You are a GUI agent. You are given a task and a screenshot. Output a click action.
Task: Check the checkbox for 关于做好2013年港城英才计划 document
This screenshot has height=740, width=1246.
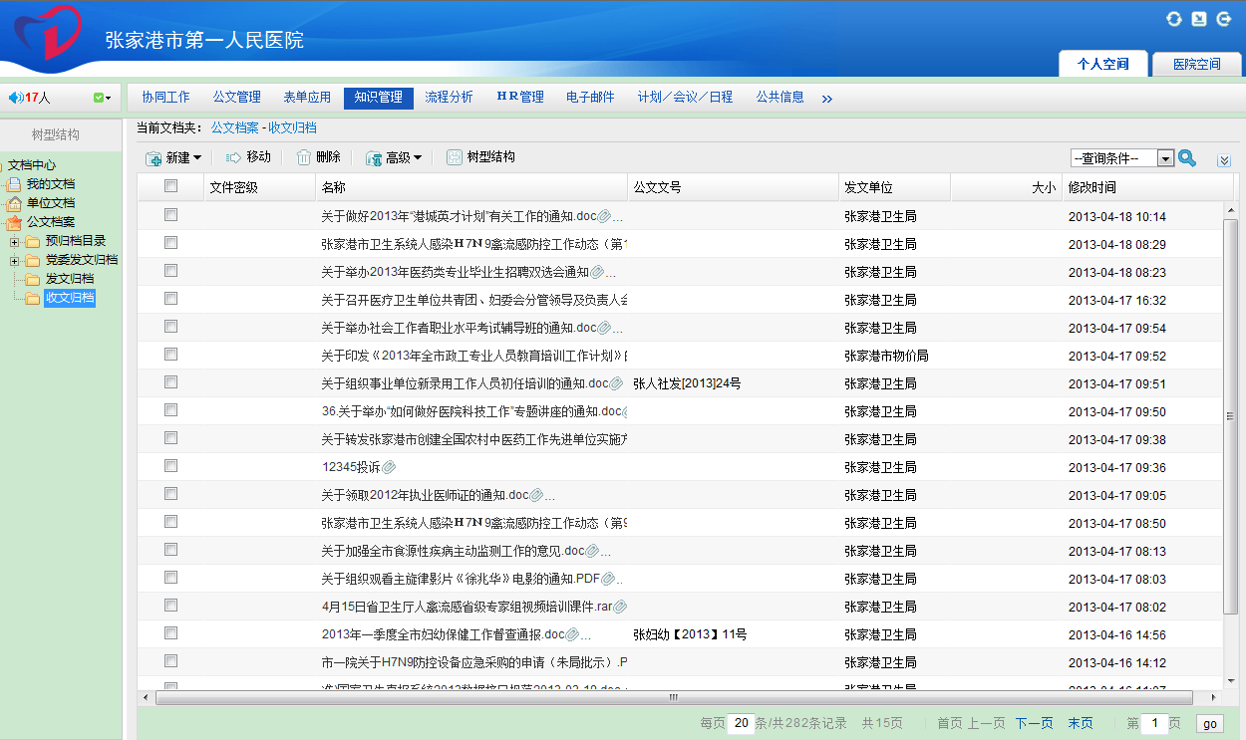[170, 215]
